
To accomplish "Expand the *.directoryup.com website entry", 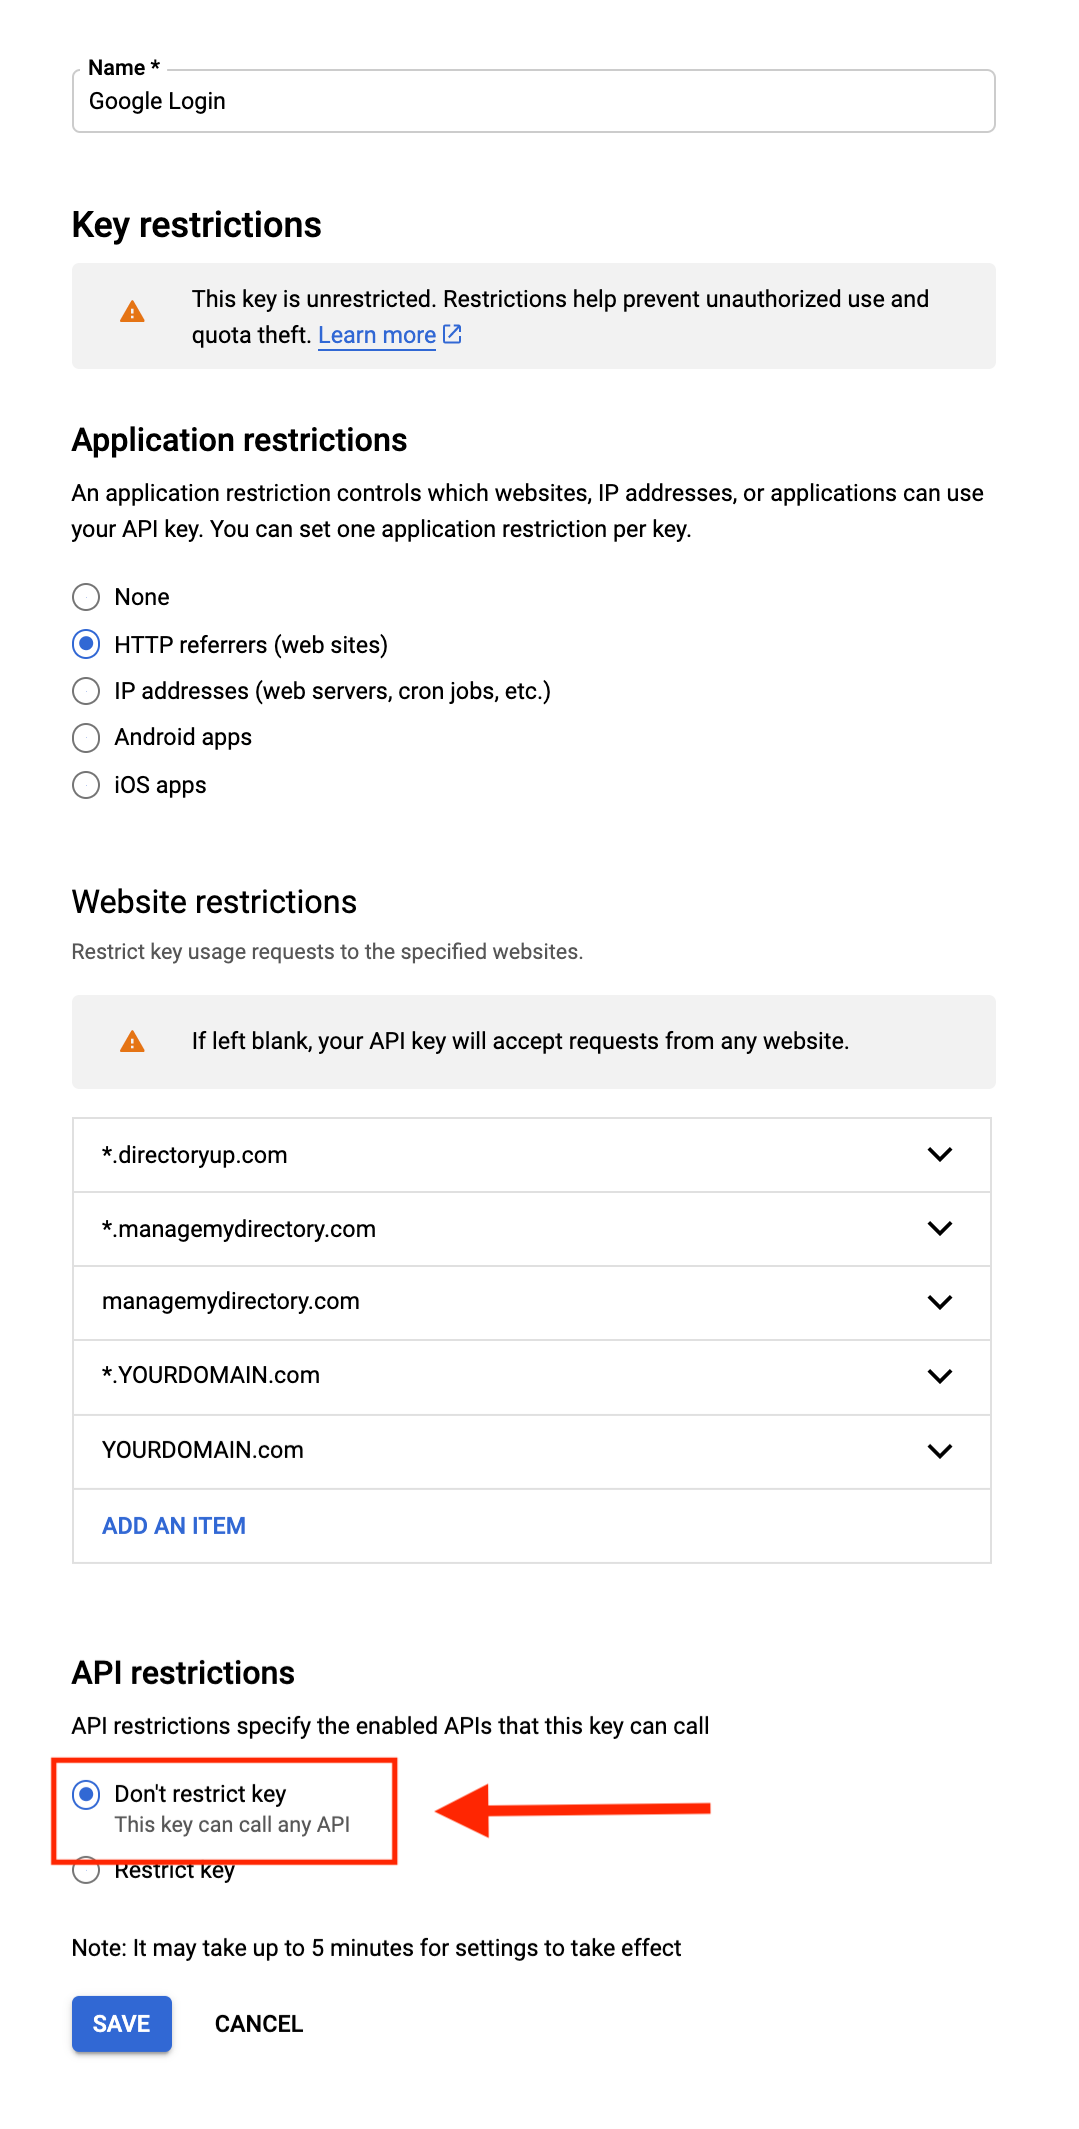I will pyautogui.click(x=938, y=1155).
